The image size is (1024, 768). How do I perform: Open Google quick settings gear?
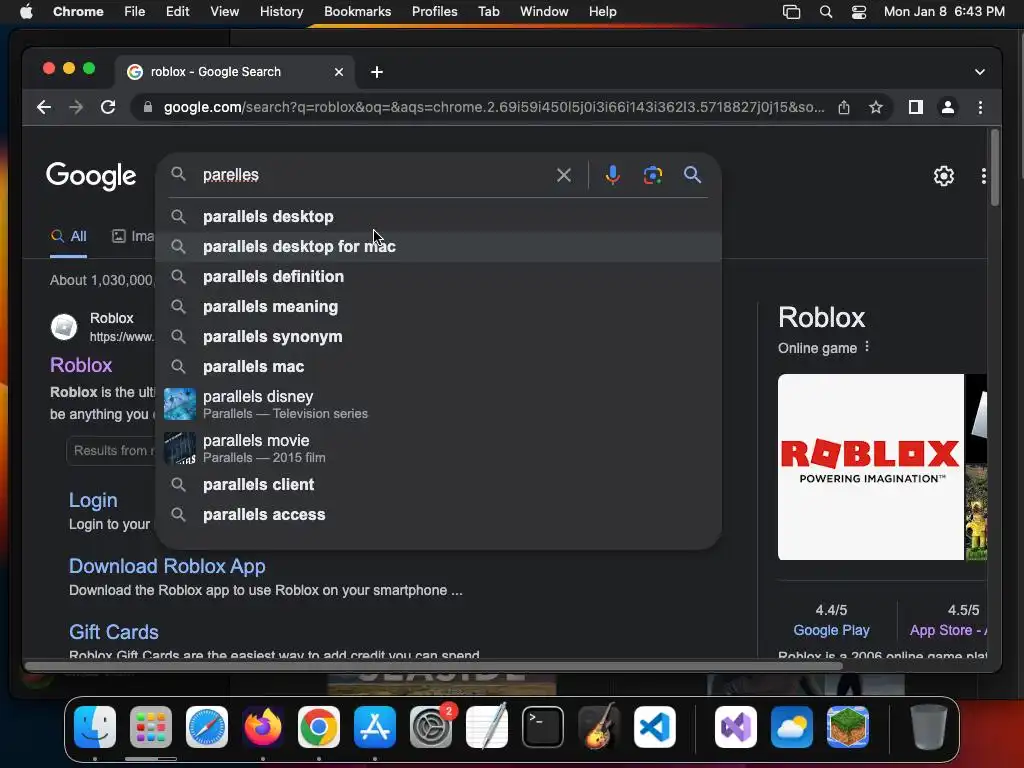943,176
